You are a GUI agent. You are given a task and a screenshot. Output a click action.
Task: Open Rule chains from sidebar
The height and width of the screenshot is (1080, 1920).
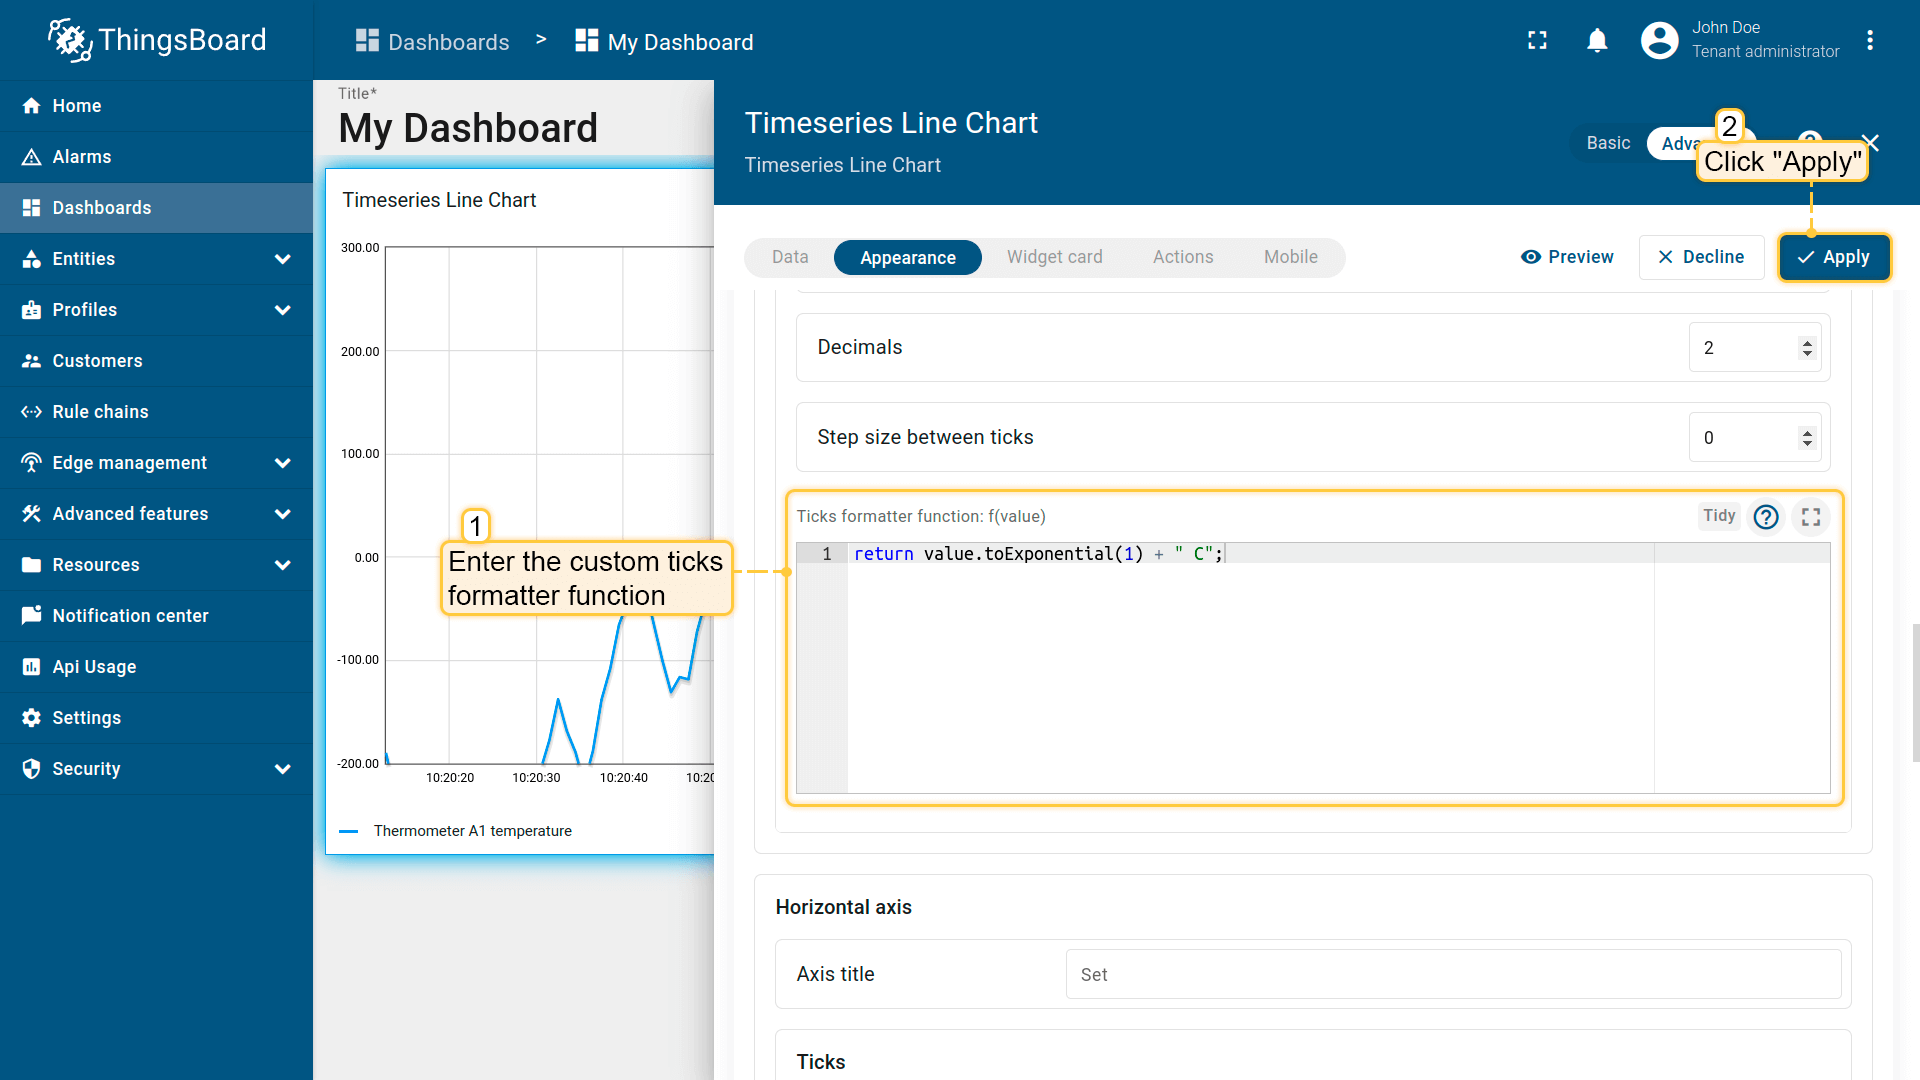(x=100, y=412)
